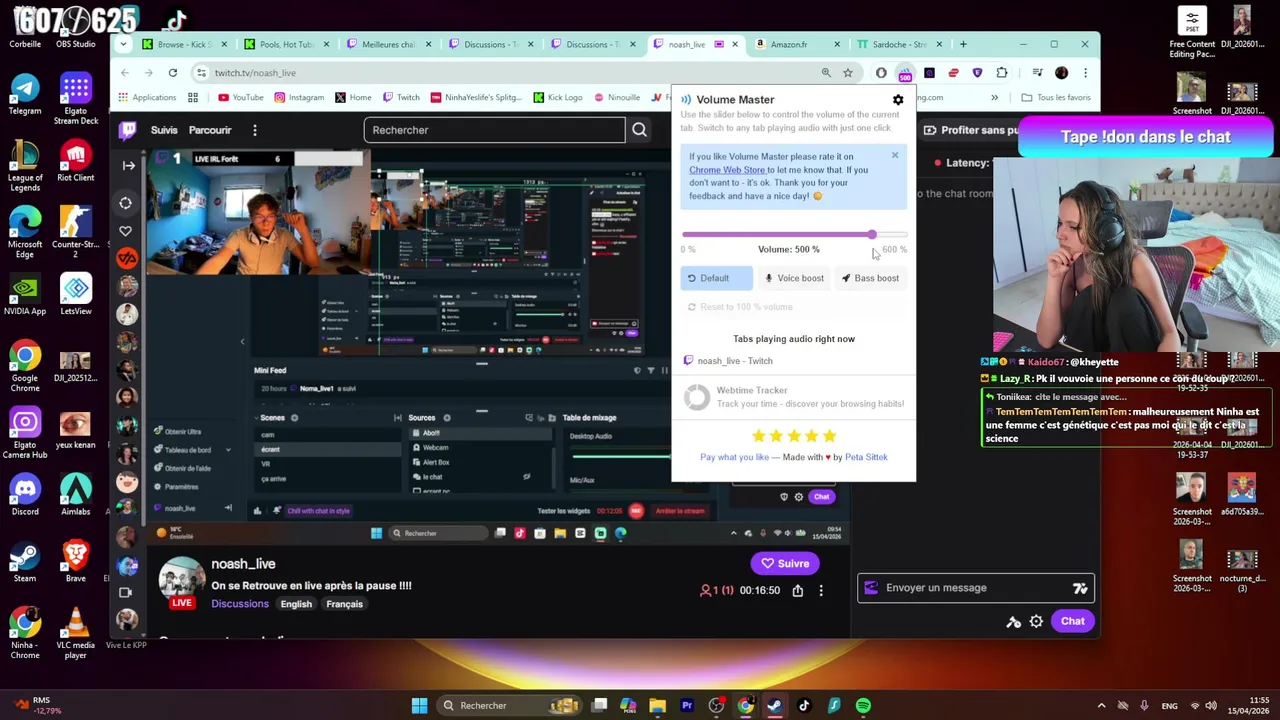Click the zoom magnifier in address bar
1280x720 pixels.
tap(826, 73)
